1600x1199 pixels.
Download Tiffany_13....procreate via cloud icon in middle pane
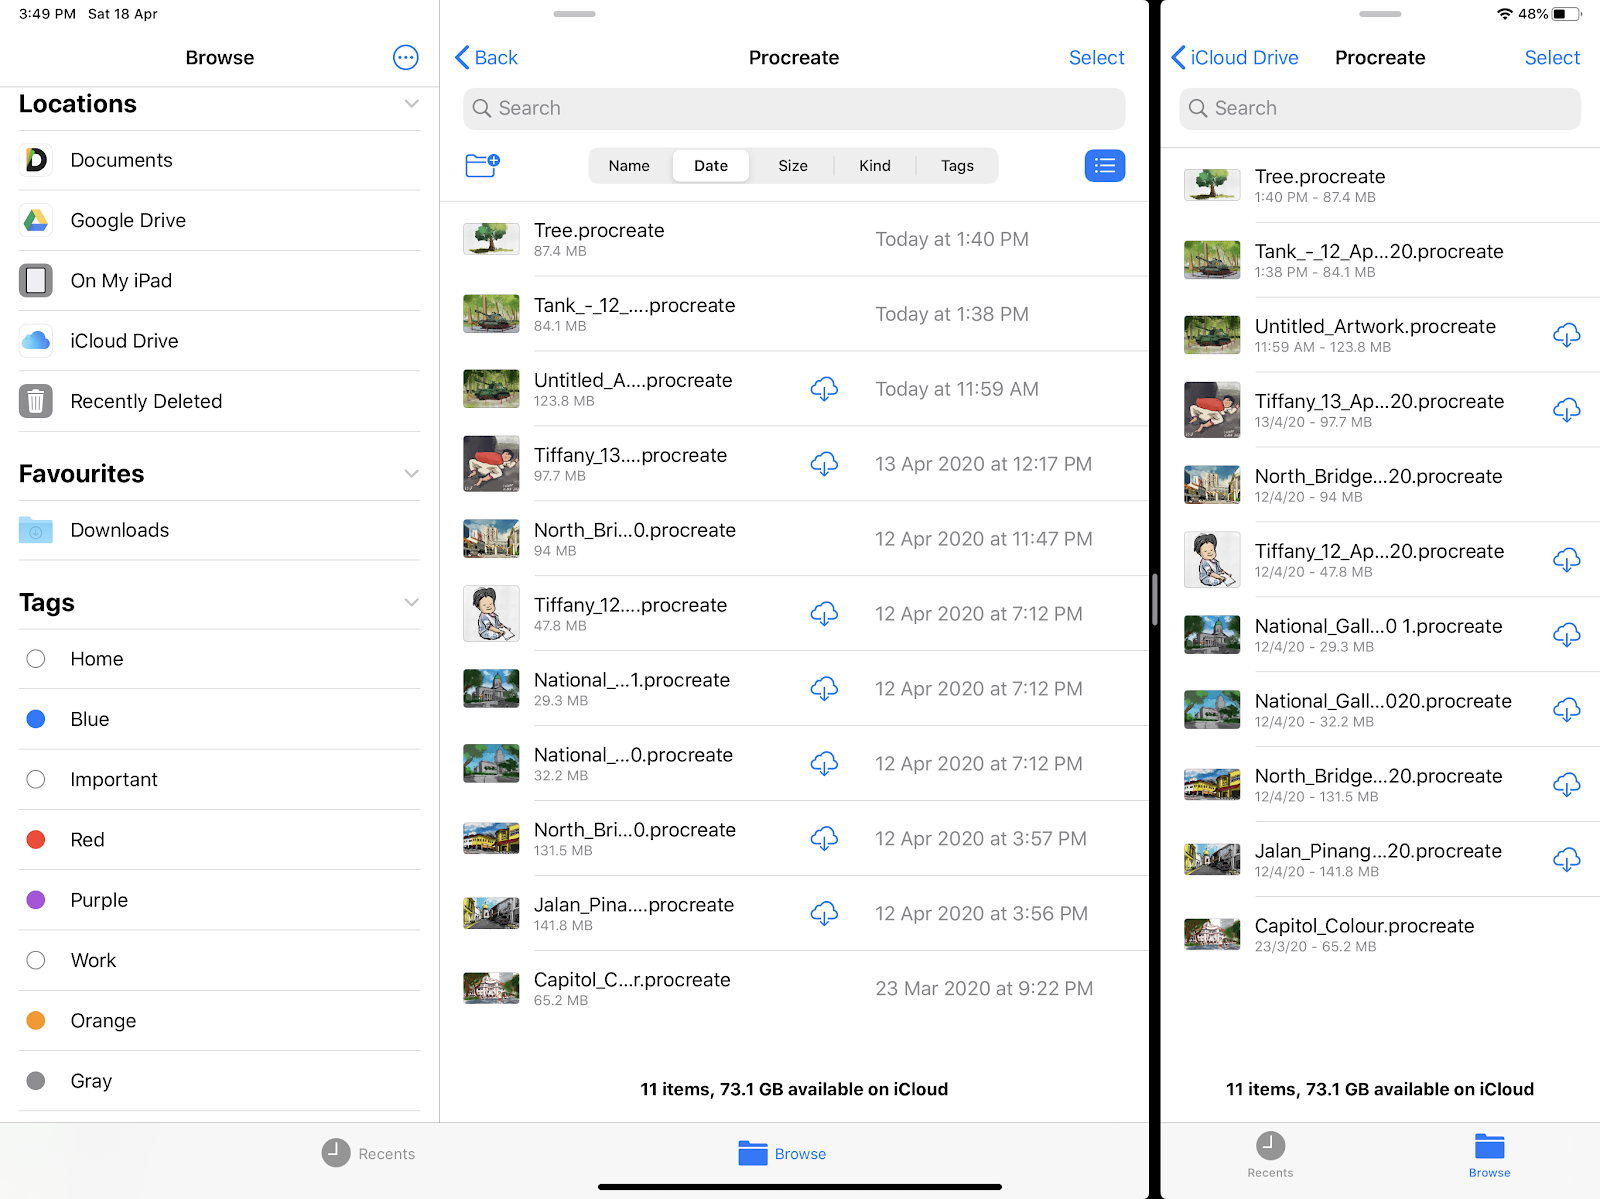pyautogui.click(x=824, y=464)
